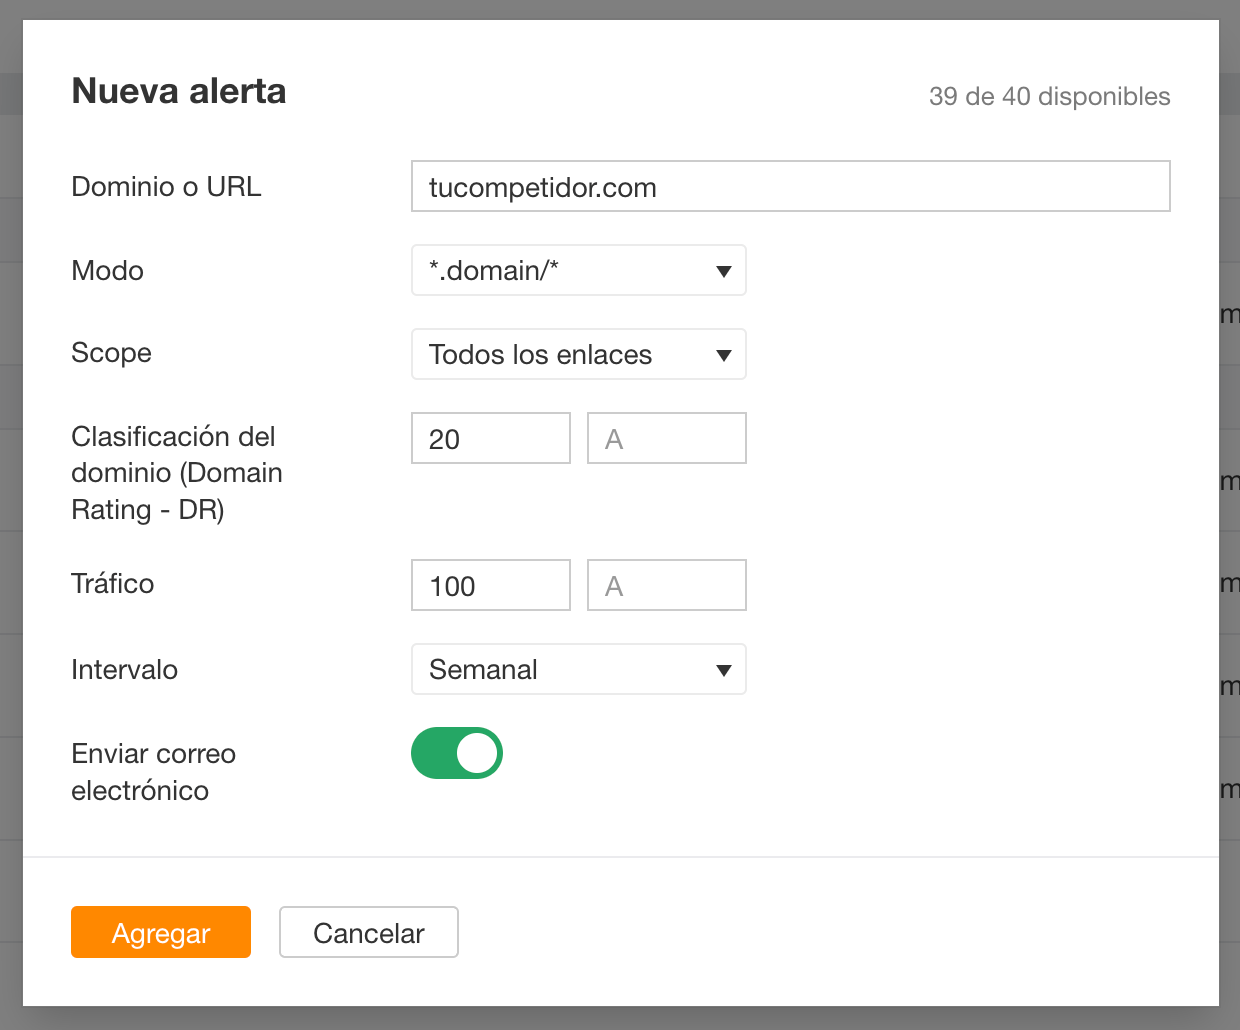This screenshot has height=1030, width=1240.
Task: Click the Scope dropdown triangle
Action: pos(724,354)
